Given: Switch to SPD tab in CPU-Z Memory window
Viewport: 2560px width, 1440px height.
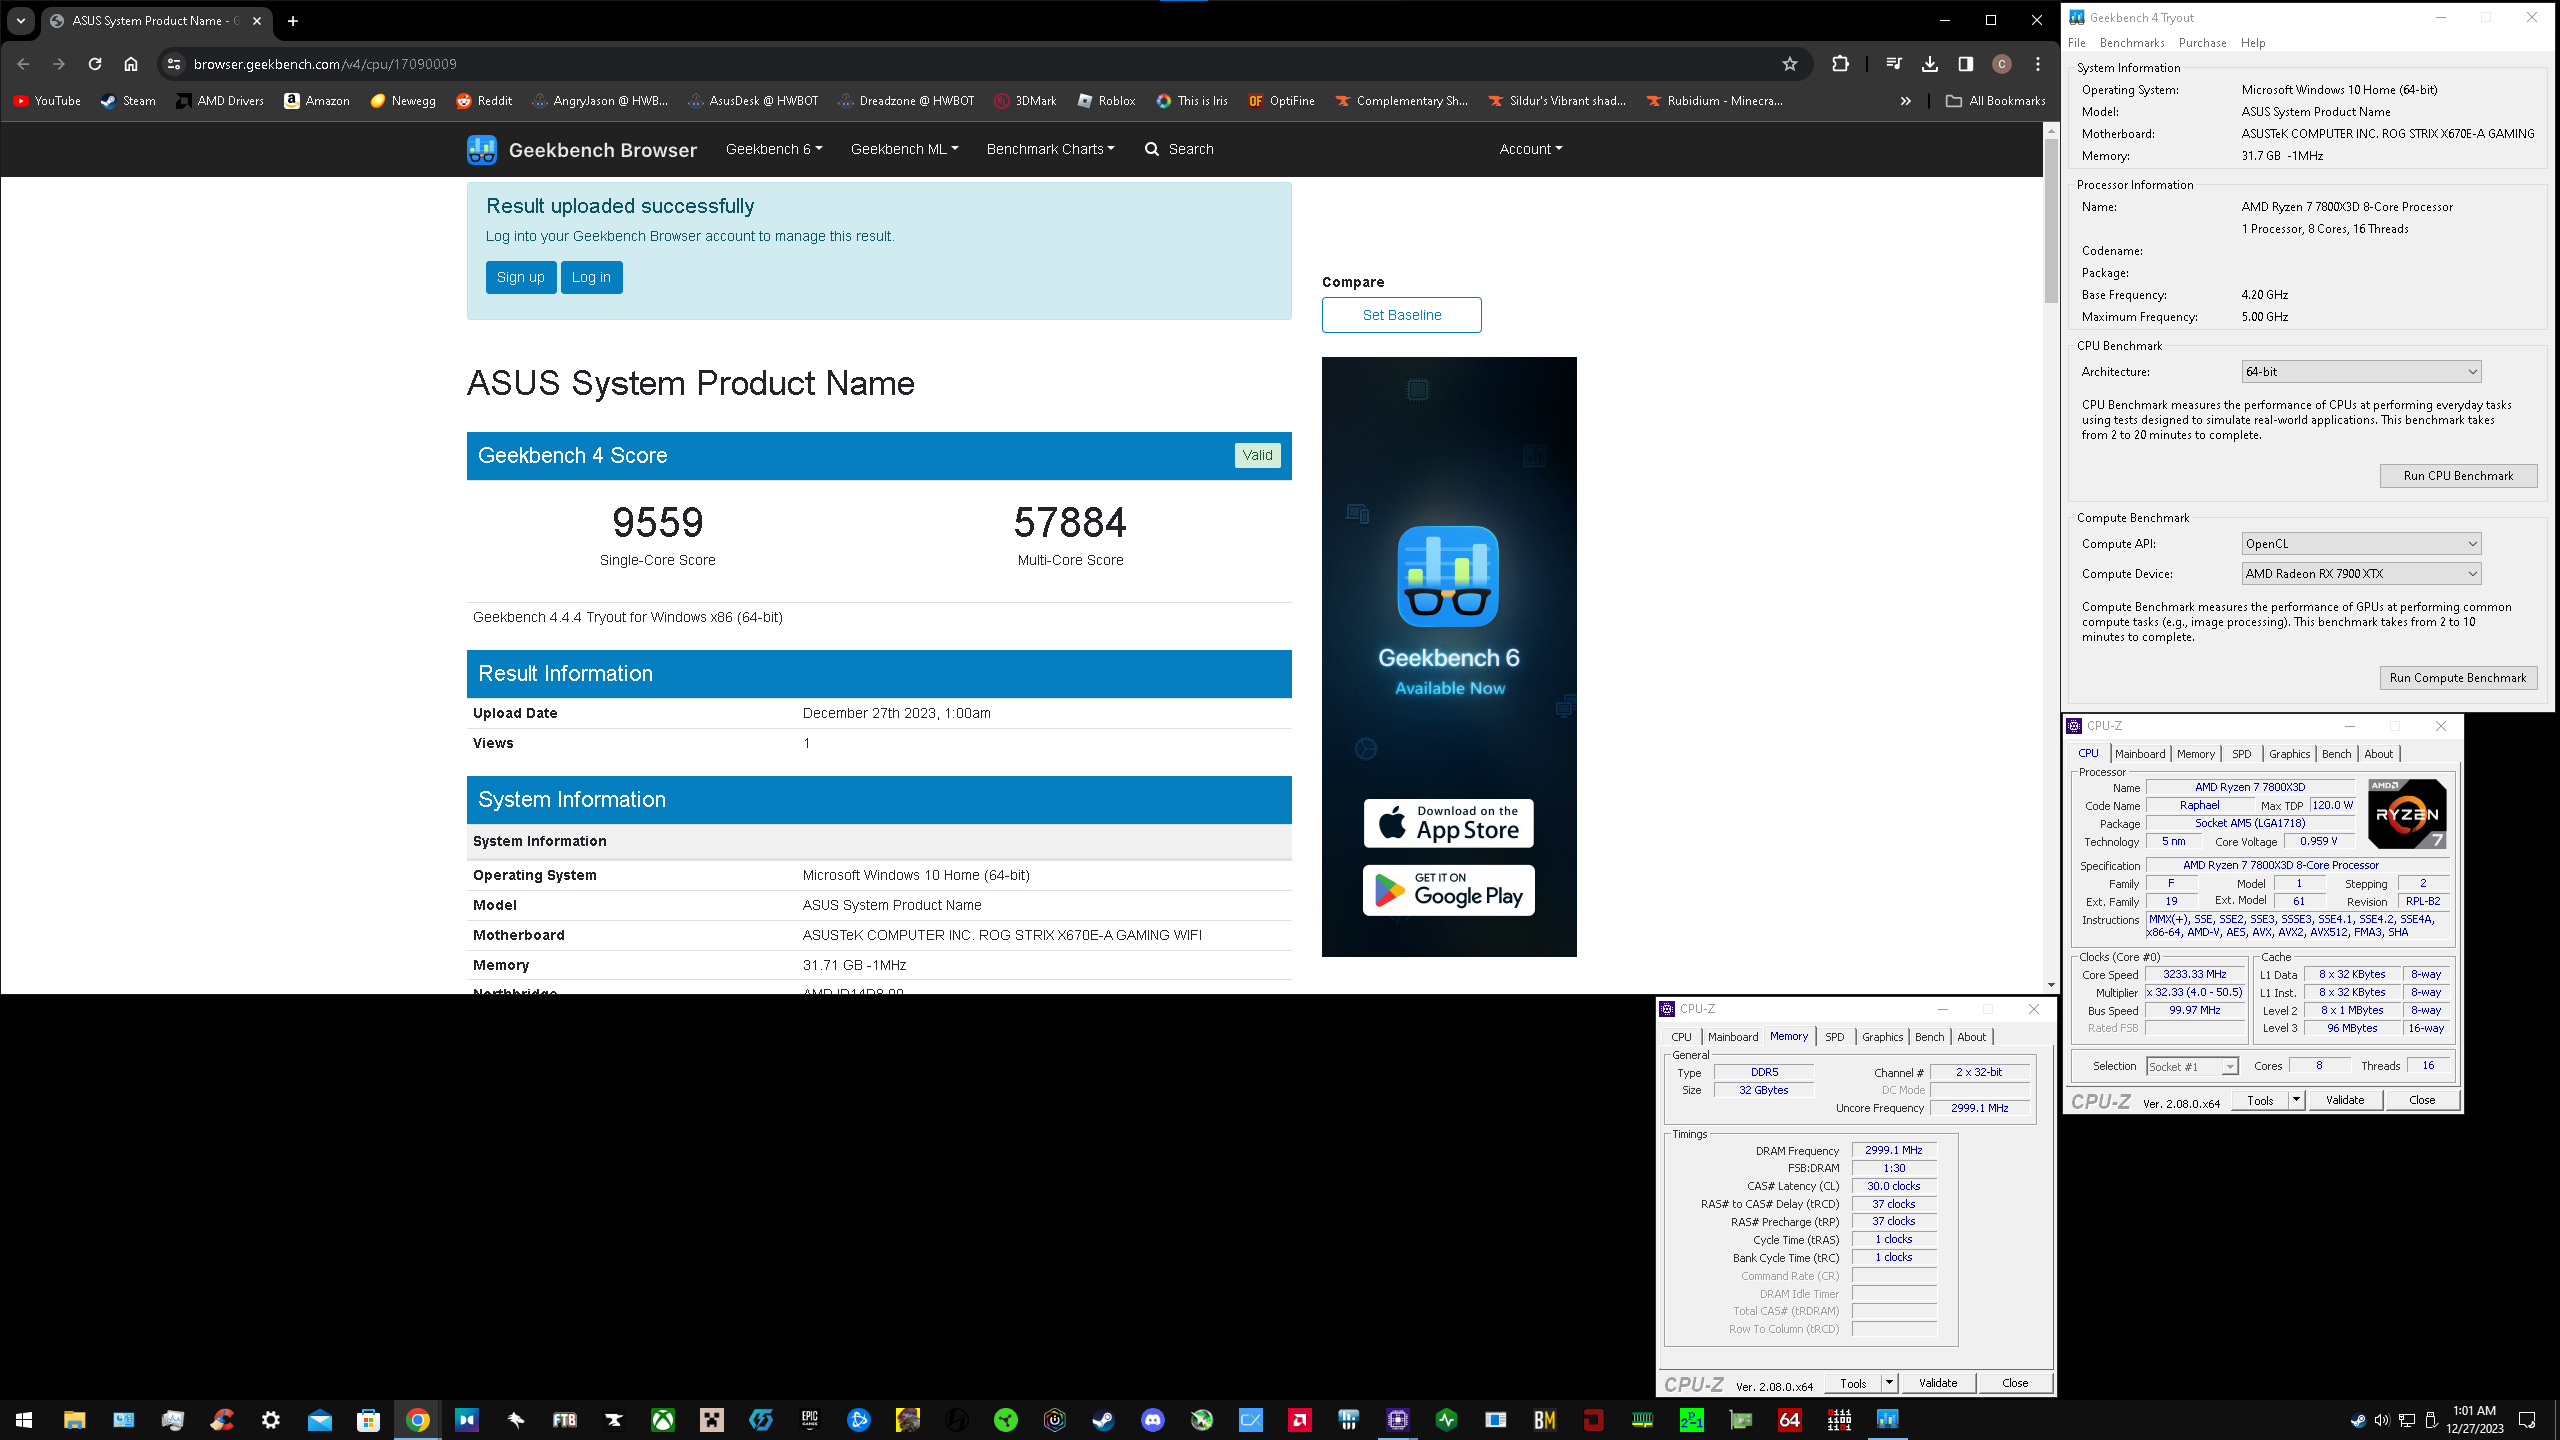Looking at the screenshot, I should click(1835, 1037).
